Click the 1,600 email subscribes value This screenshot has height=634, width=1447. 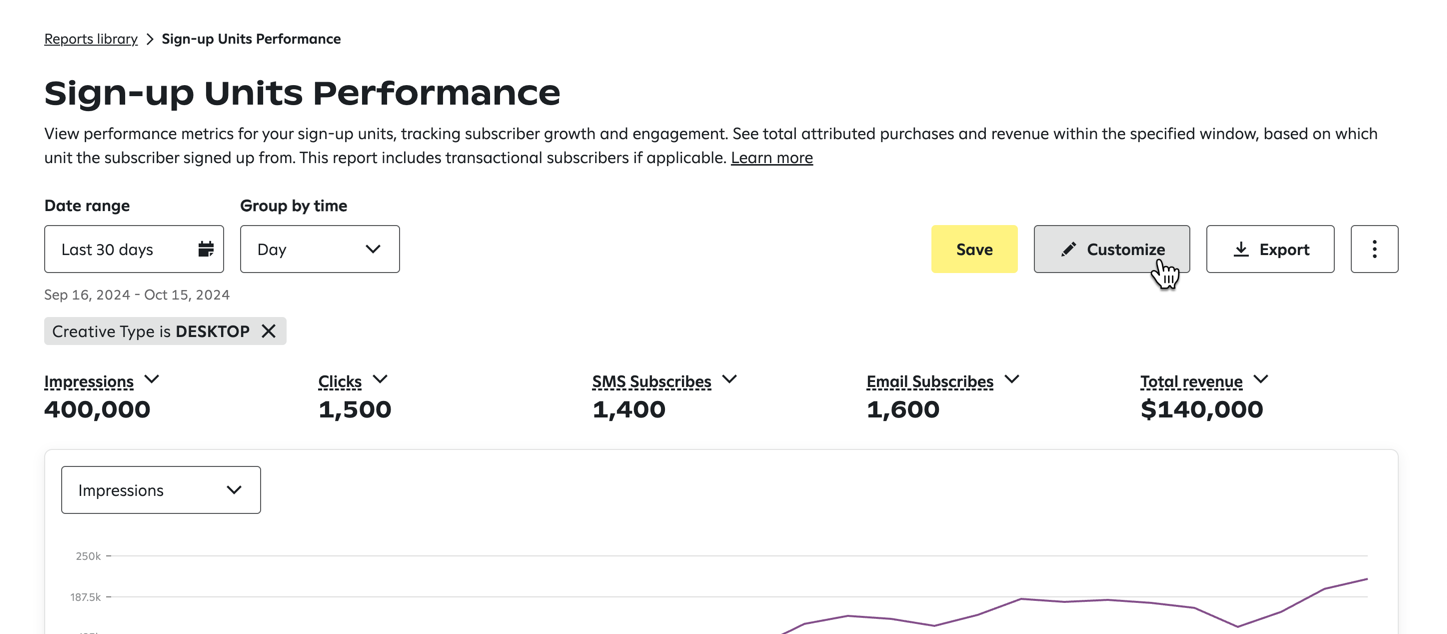pyautogui.click(x=903, y=409)
